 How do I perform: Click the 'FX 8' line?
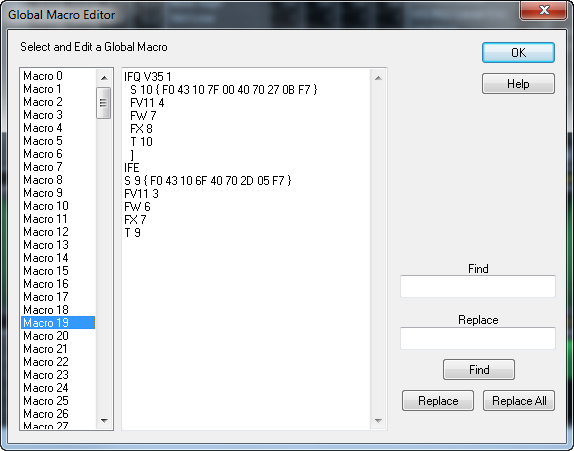(x=141, y=129)
